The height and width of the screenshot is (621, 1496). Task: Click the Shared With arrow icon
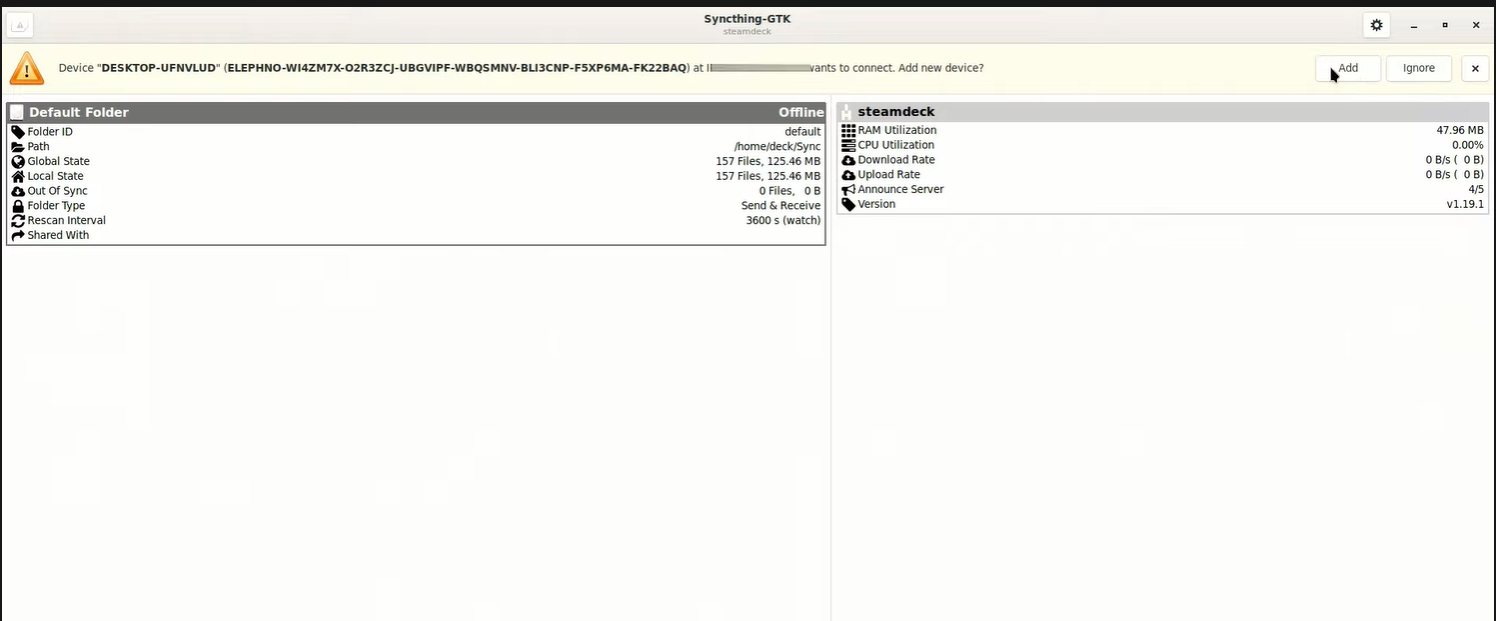click(18, 235)
